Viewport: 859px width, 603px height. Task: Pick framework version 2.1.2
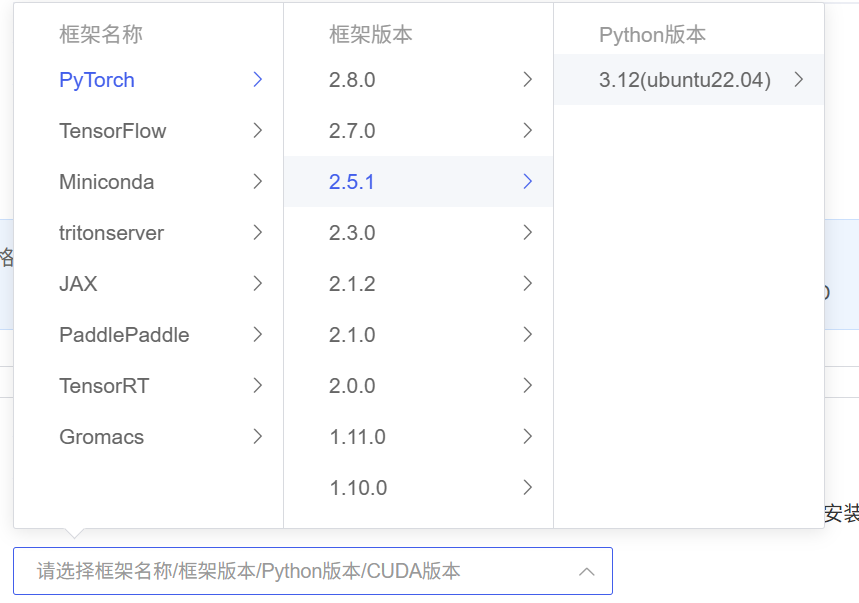point(419,284)
